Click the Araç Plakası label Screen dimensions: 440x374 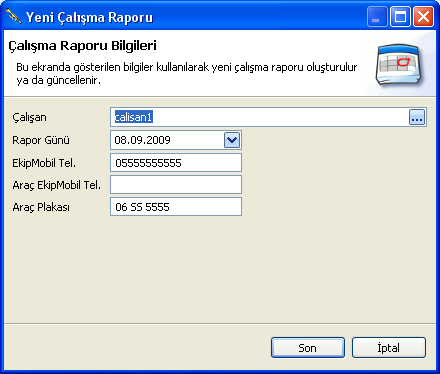(41, 207)
